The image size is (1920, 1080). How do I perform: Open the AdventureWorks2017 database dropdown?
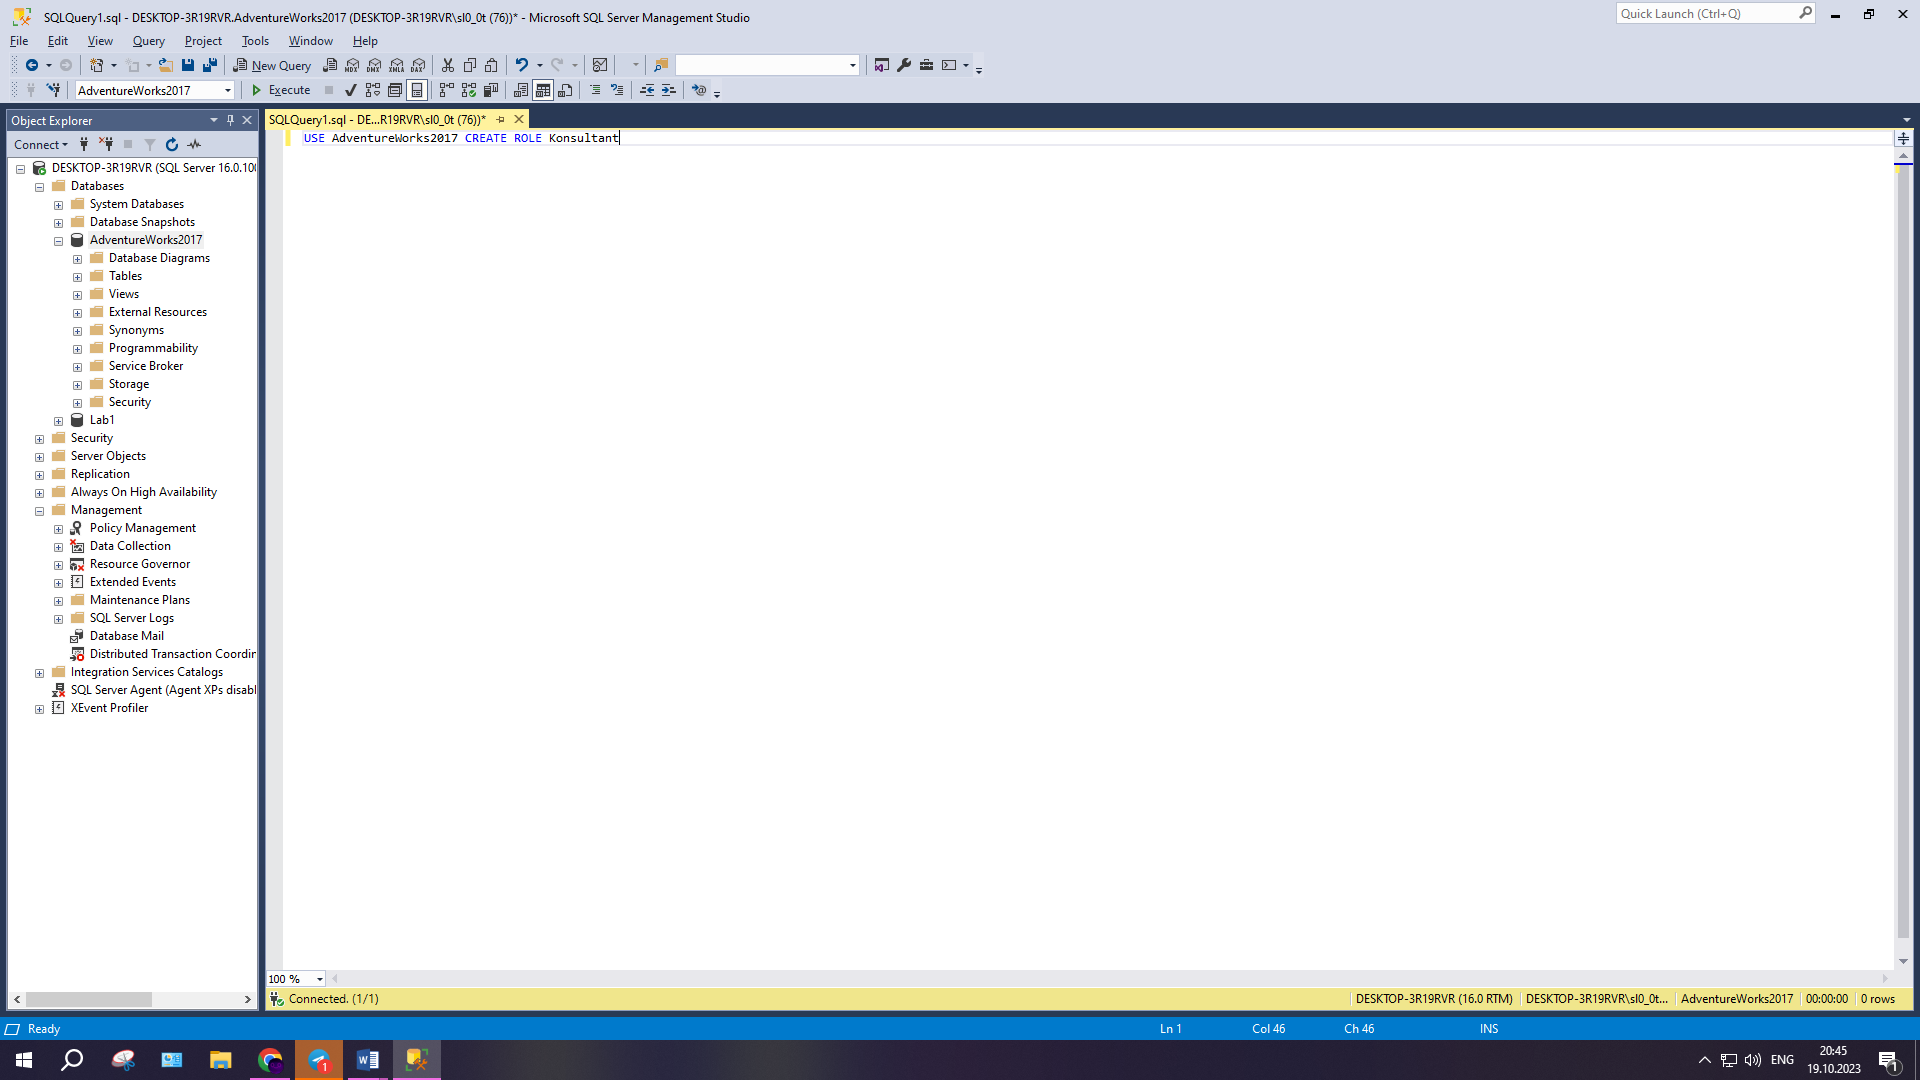click(228, 91)
